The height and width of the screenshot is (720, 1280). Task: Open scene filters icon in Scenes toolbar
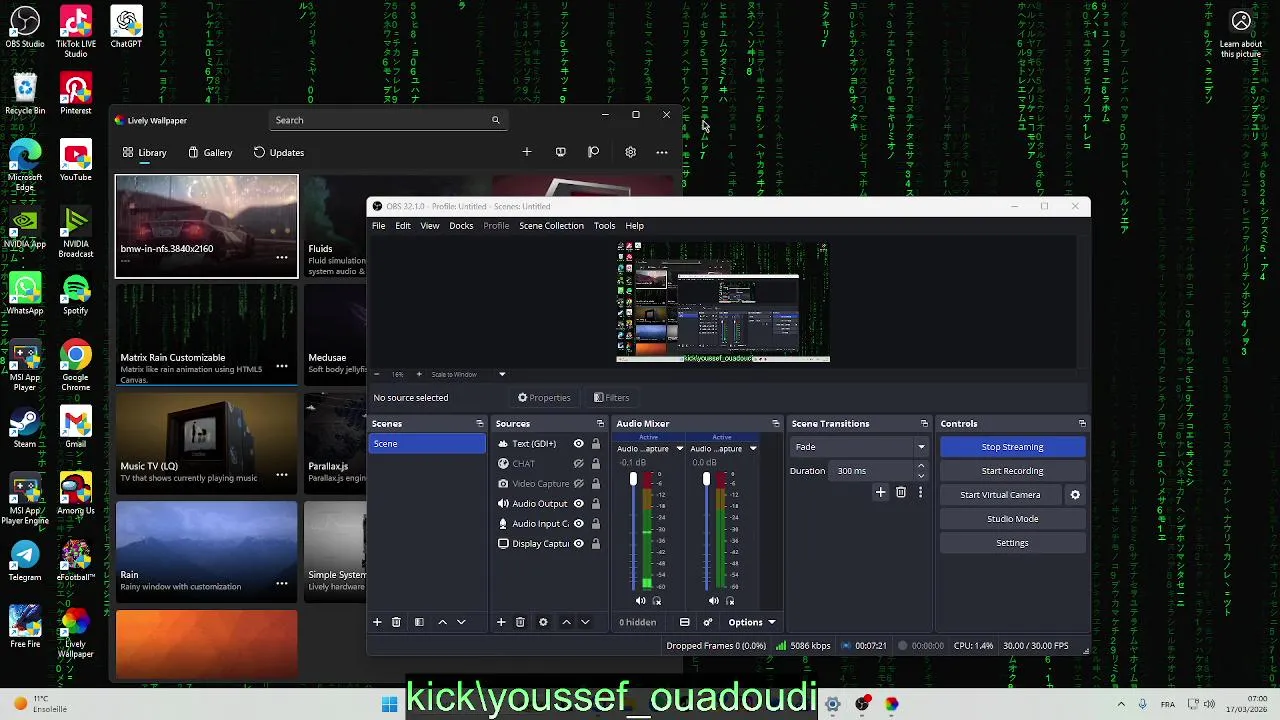click(419, 622)
